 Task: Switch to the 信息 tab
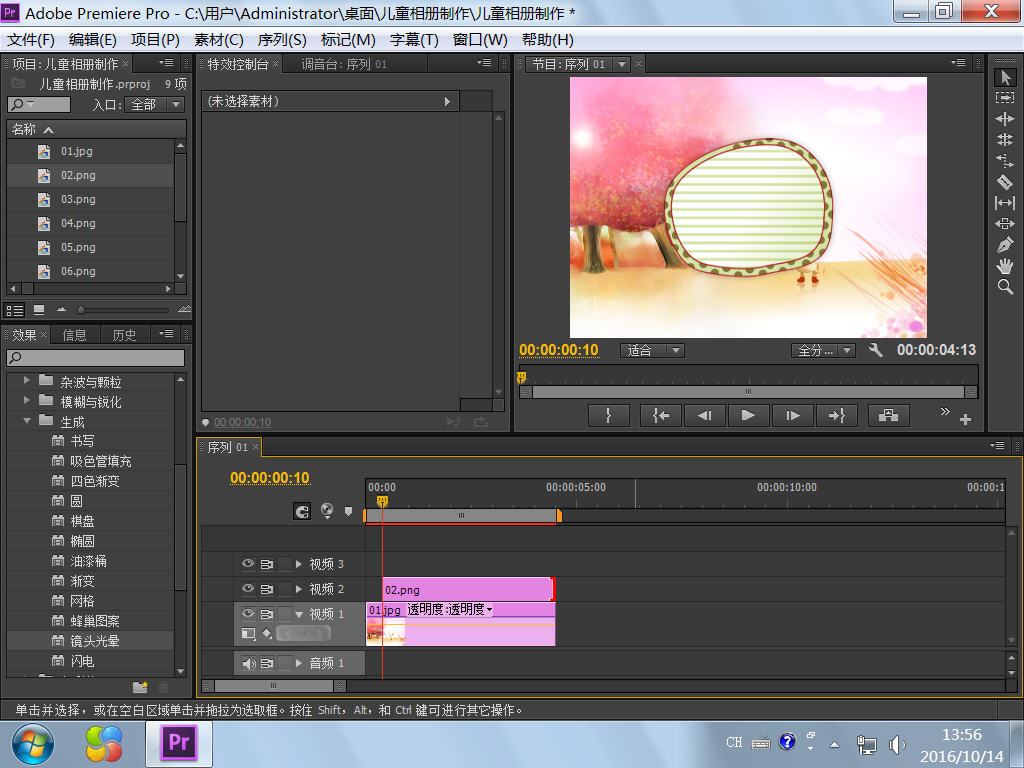pos(74,335)
